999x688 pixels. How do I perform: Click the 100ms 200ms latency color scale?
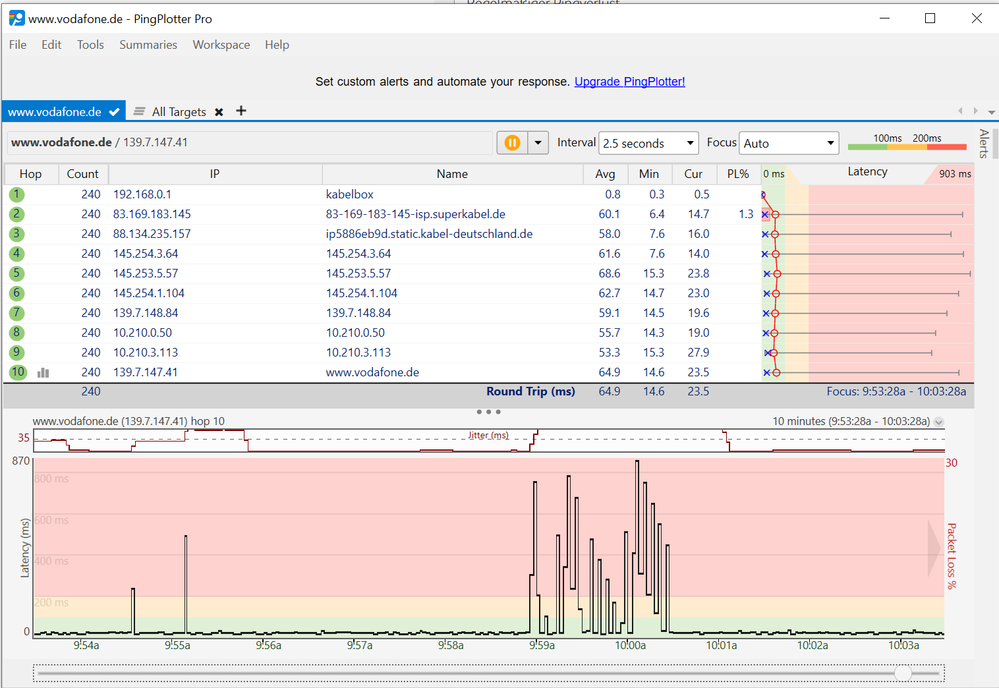click(907, 142)
